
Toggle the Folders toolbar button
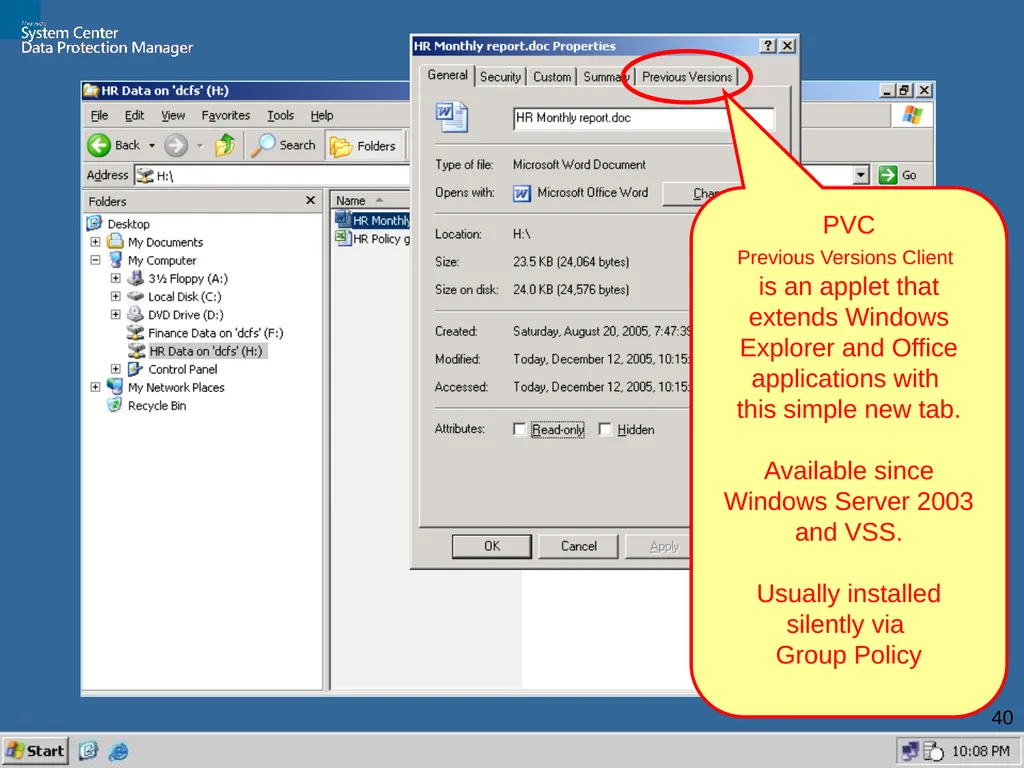pyautogui.click(x=363, y=146)
